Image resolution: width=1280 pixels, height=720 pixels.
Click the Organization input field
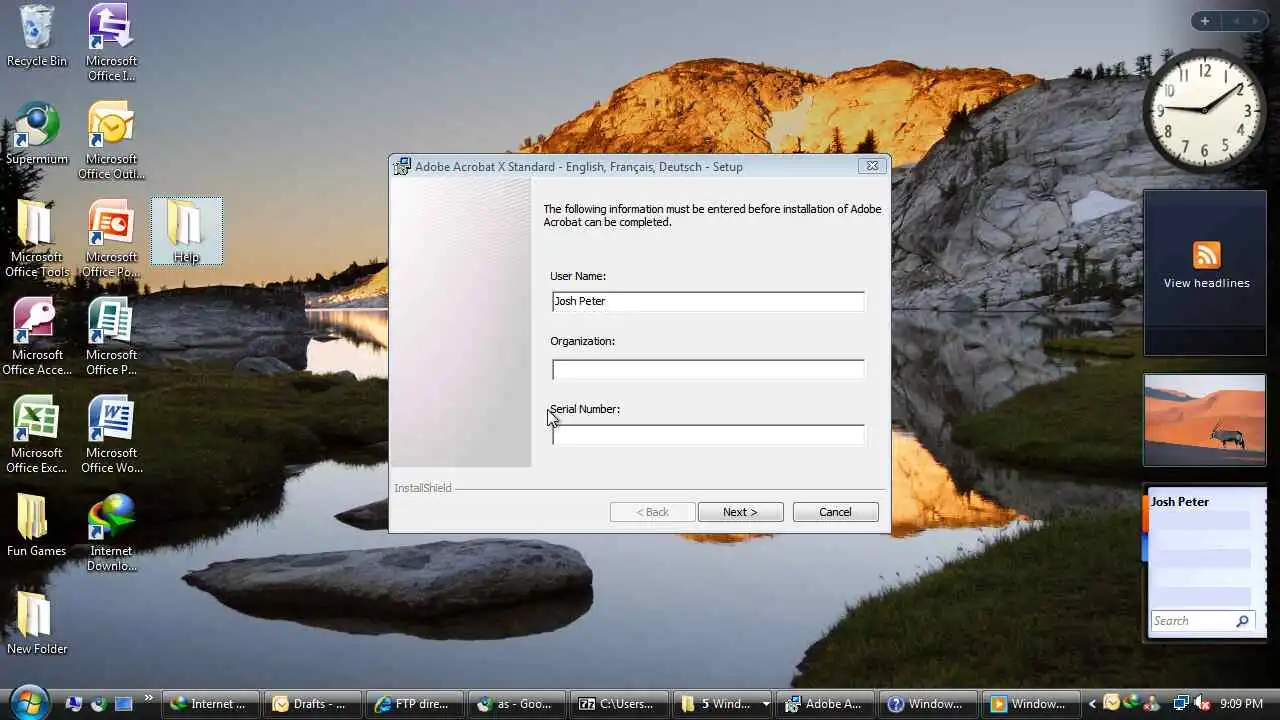[x=708, y=369]
